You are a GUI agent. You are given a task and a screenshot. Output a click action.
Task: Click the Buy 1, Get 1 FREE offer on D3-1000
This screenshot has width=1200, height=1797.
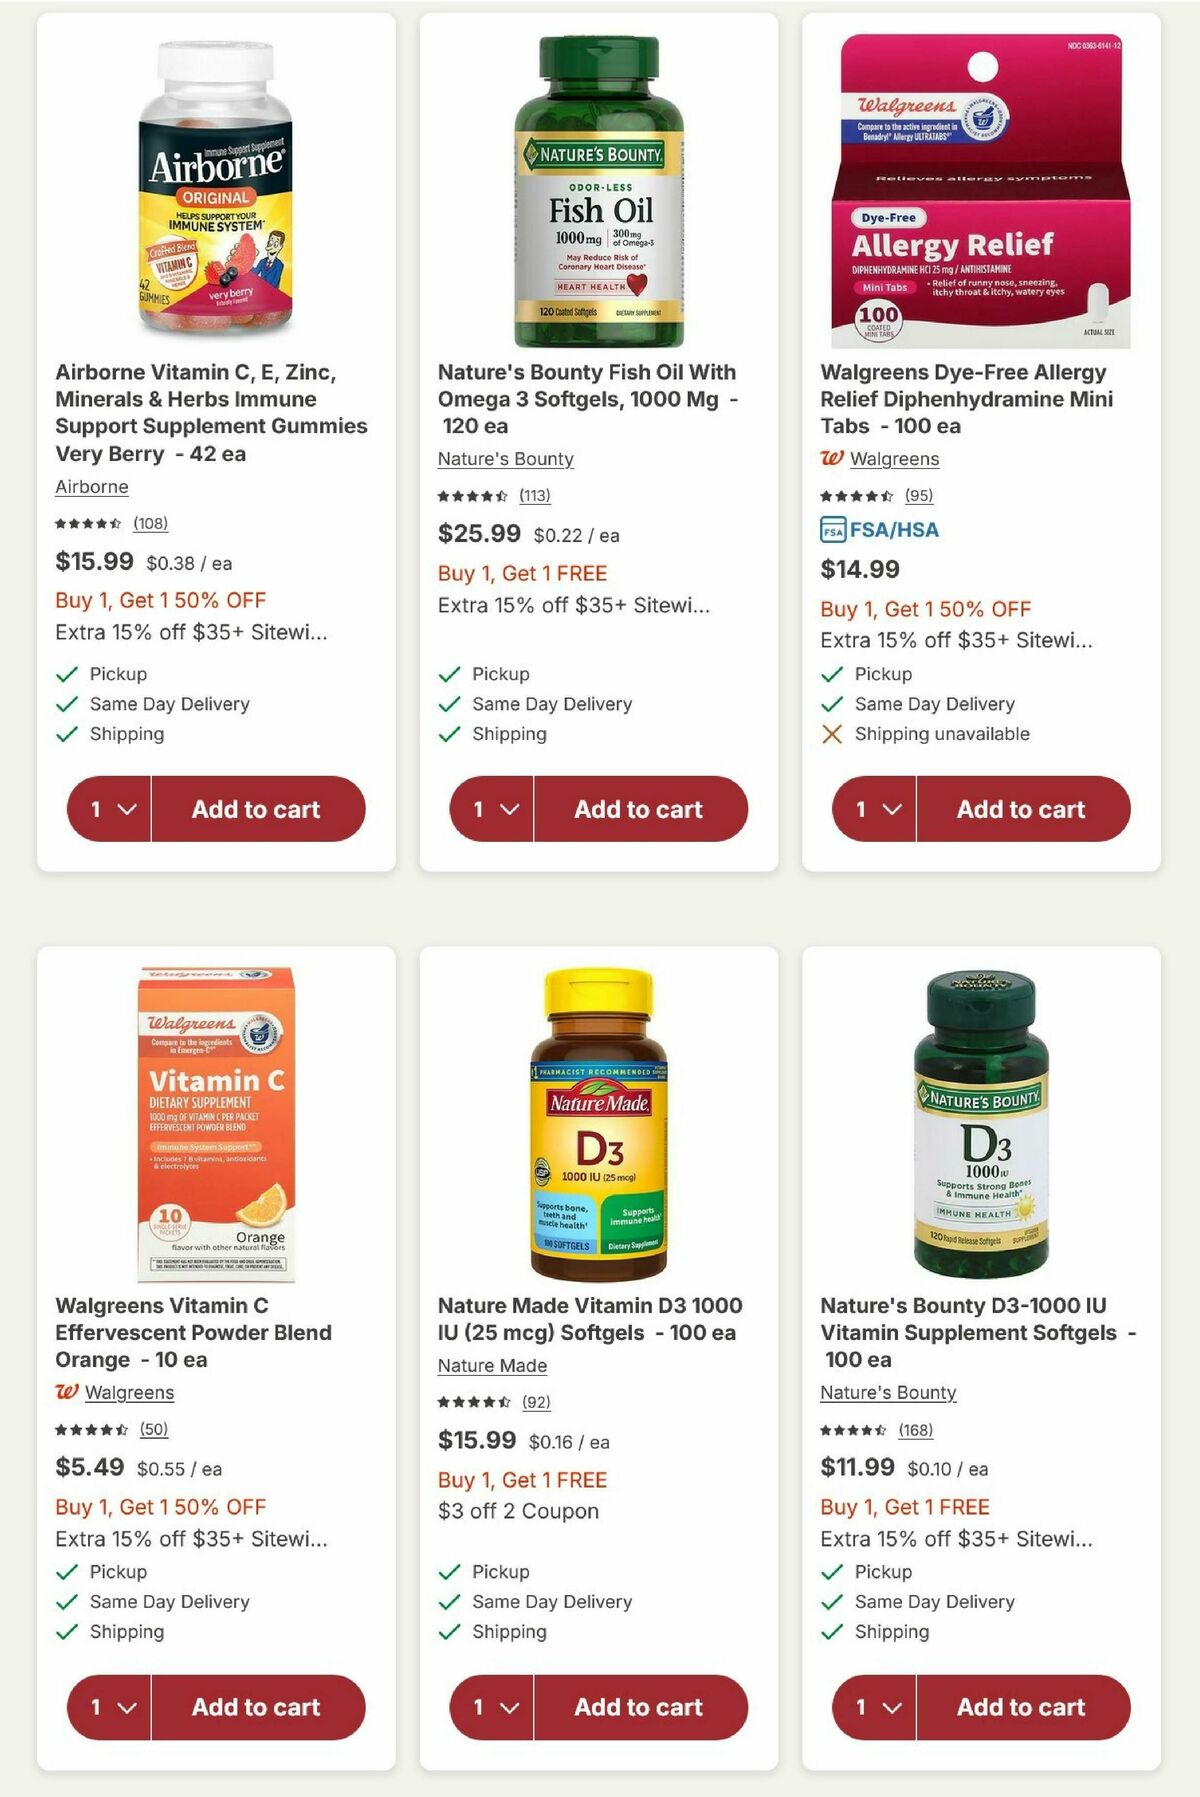coord(903,1507)
